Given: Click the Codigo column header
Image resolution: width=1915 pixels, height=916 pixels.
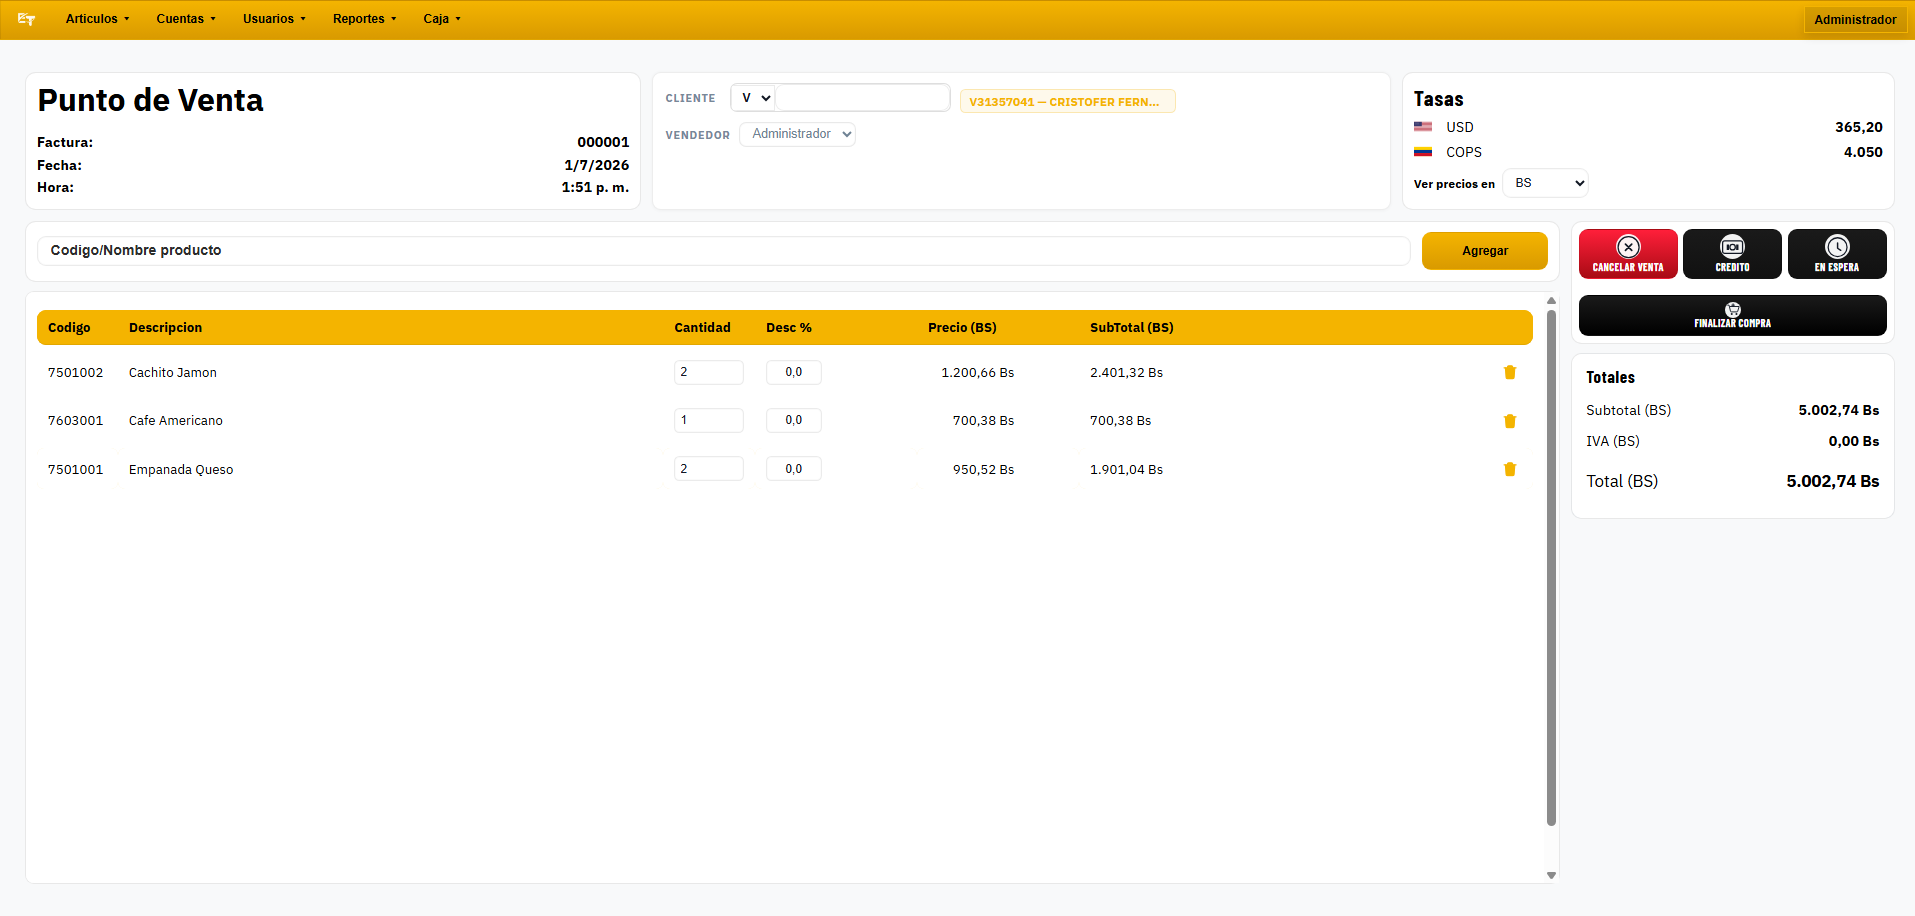Looking at the screenshot, I should pyautogui.click(x=69, y=328).
